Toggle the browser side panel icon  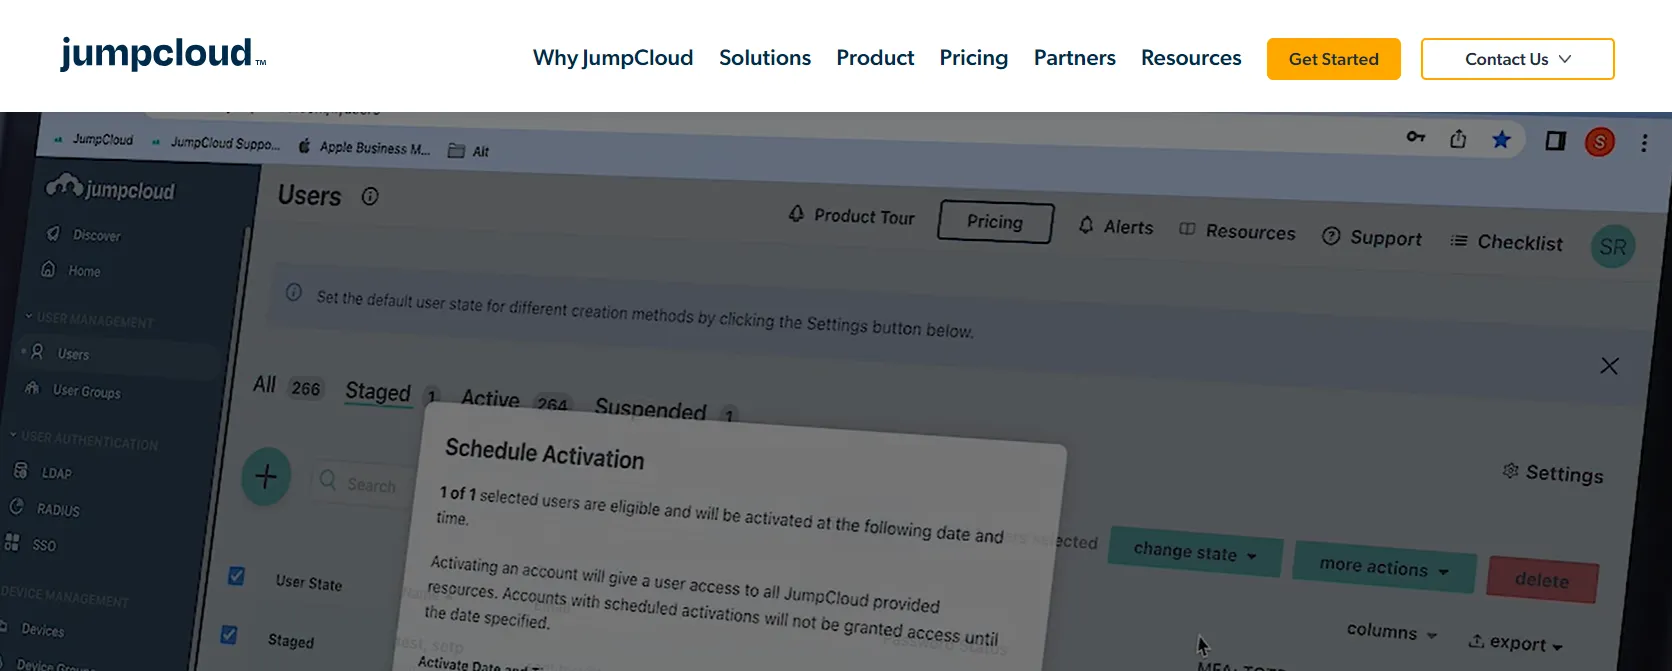click(1555, 140)
